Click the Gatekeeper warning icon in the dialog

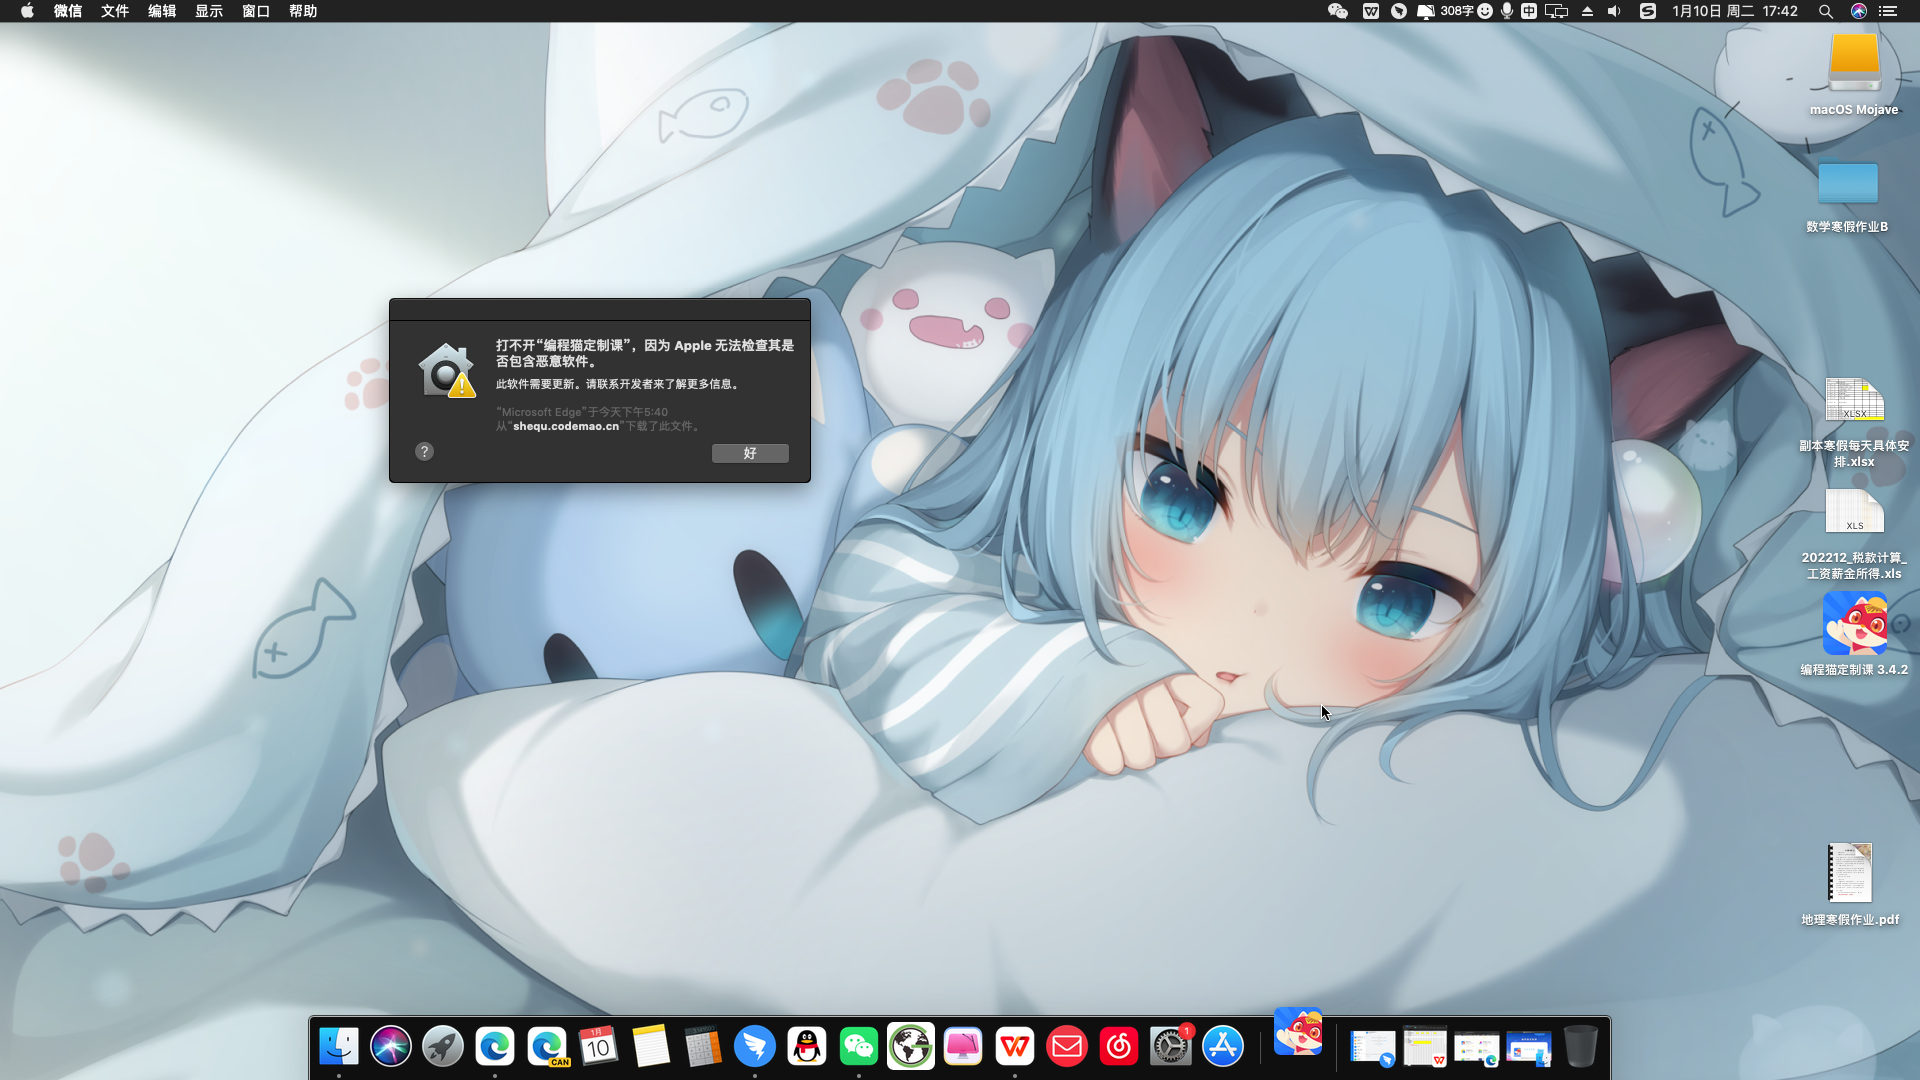click(x=447, y=371)
